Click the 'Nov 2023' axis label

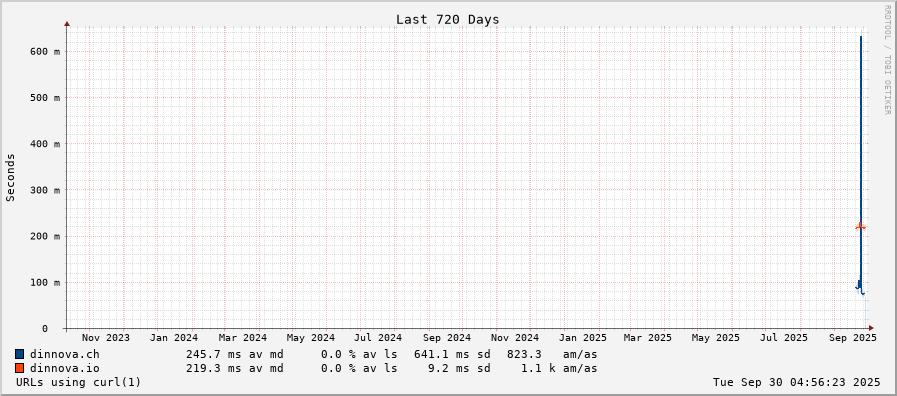click(x=106, y=338)
